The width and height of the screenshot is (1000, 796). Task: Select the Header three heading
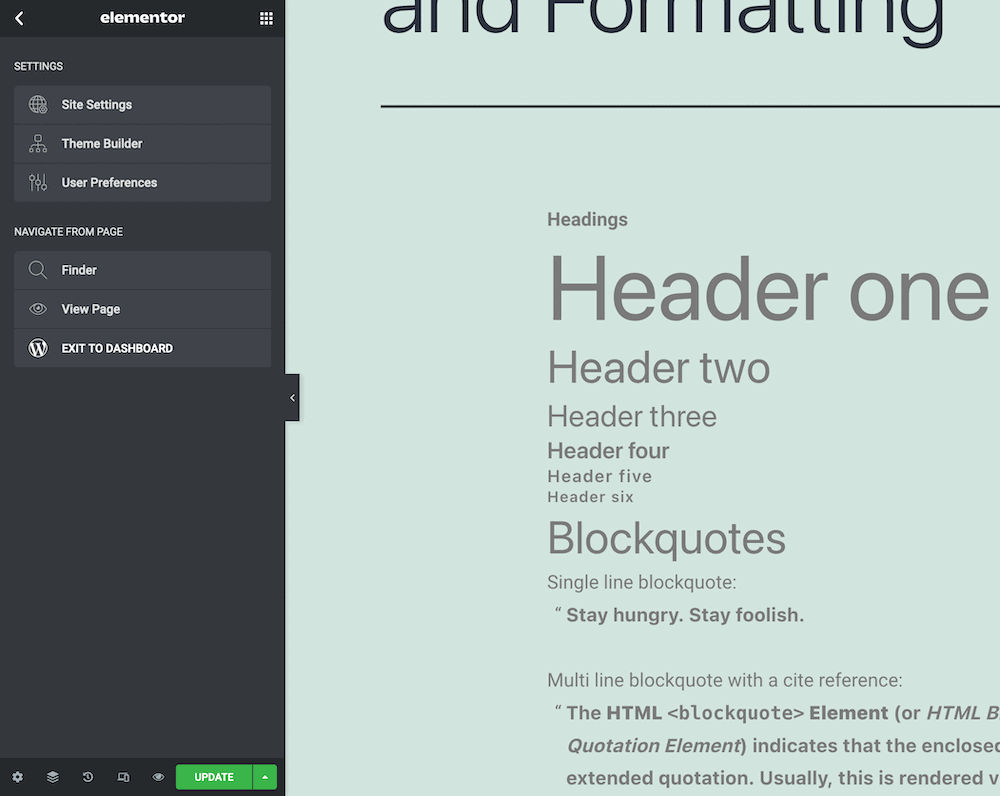coord(632,416)
